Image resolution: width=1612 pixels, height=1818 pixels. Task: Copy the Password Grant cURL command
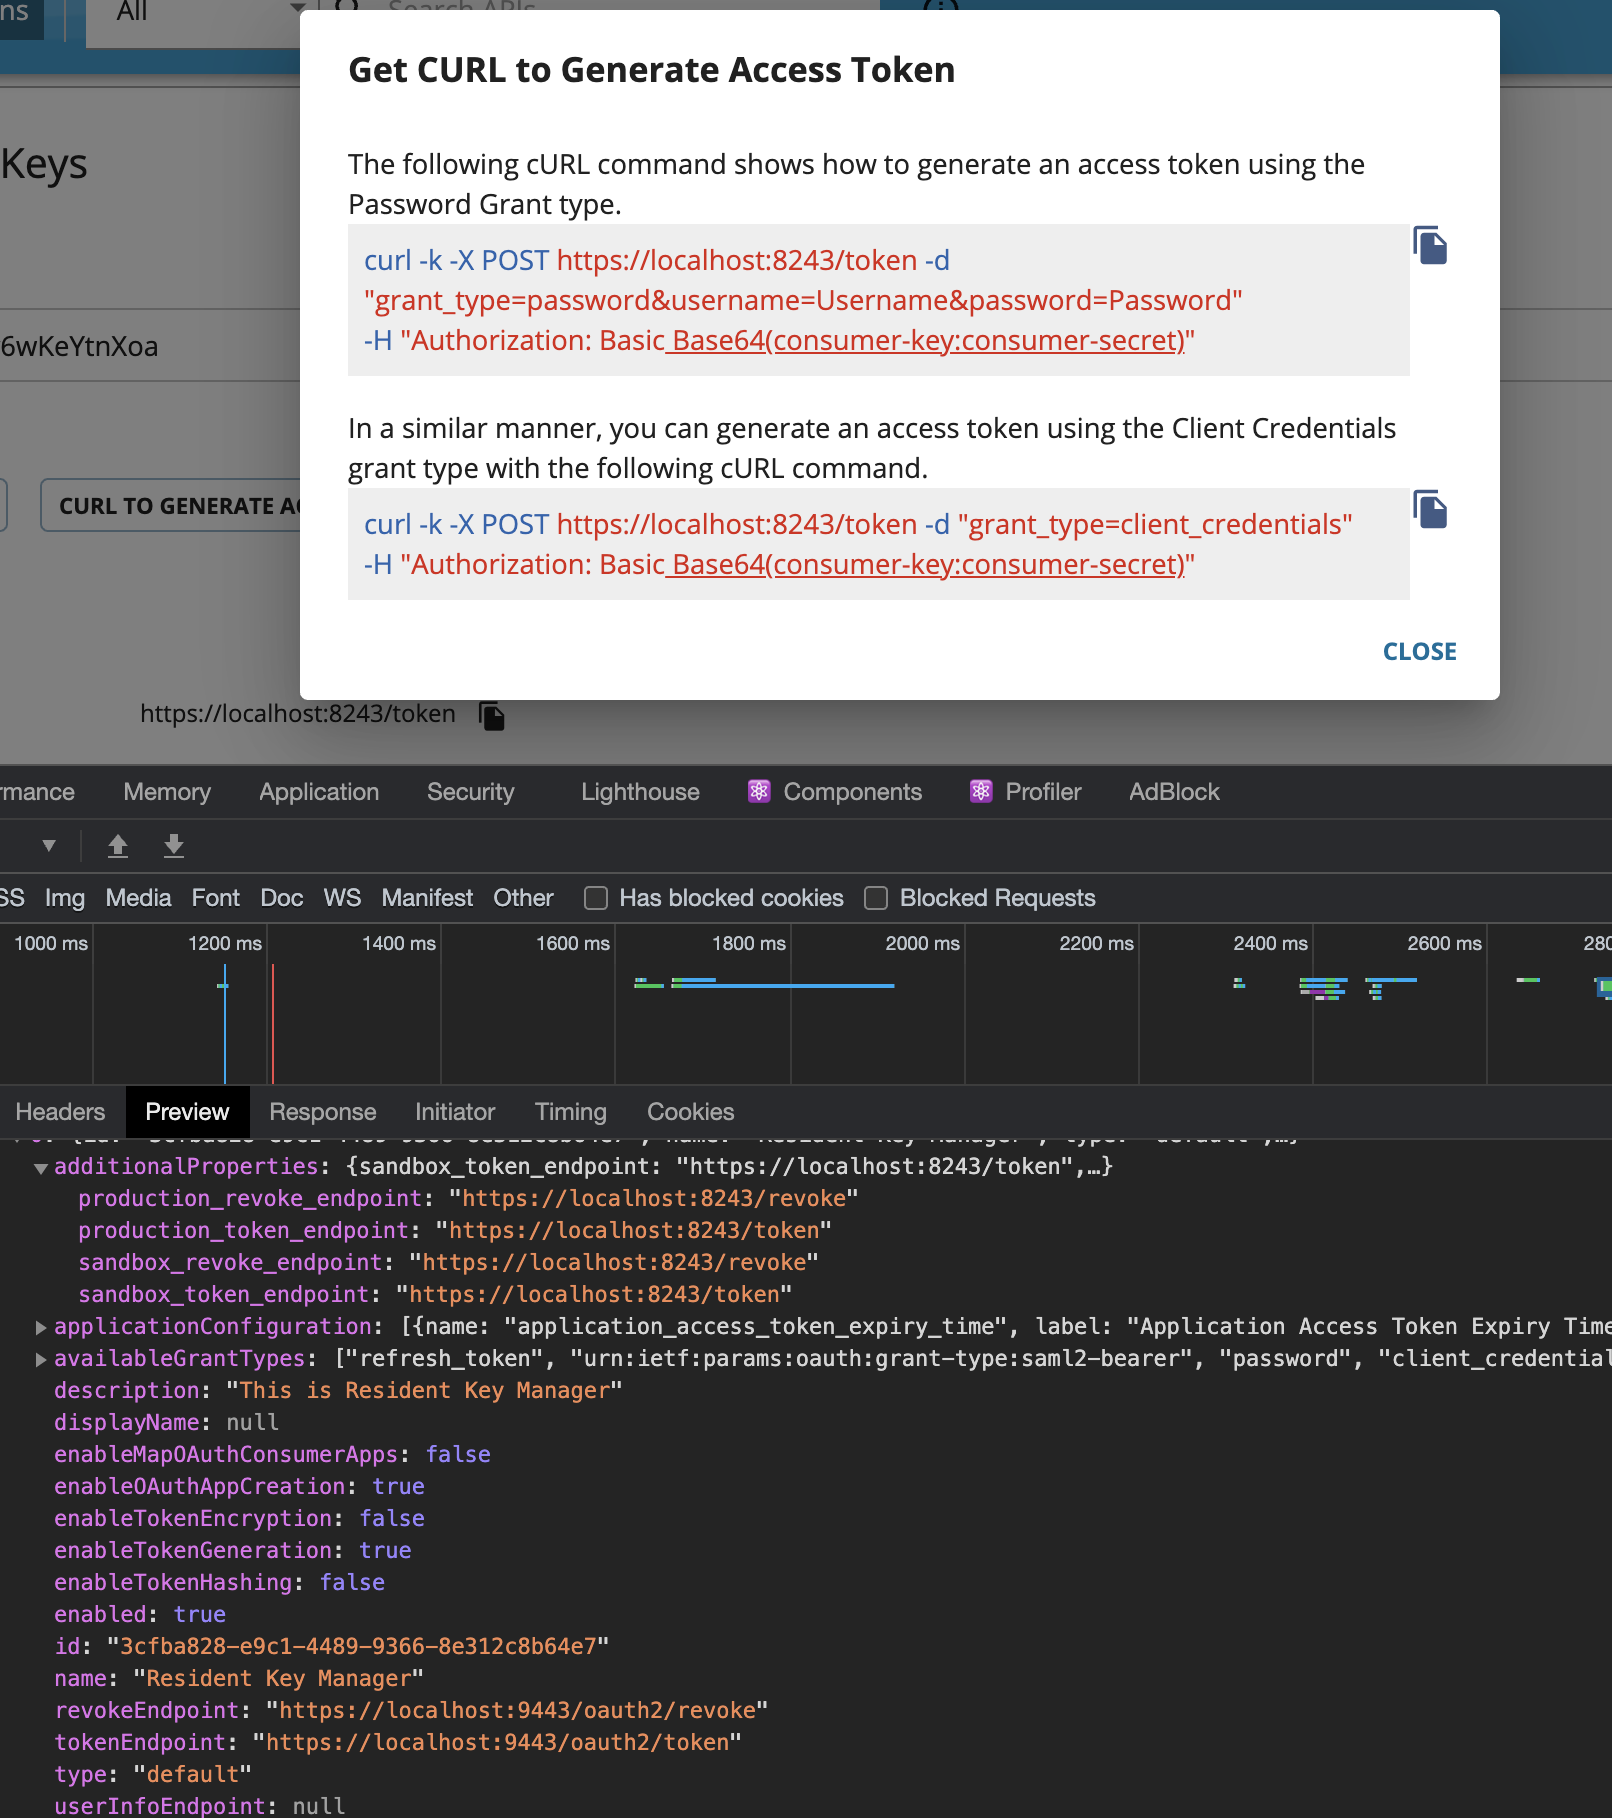coord(1429,244)
